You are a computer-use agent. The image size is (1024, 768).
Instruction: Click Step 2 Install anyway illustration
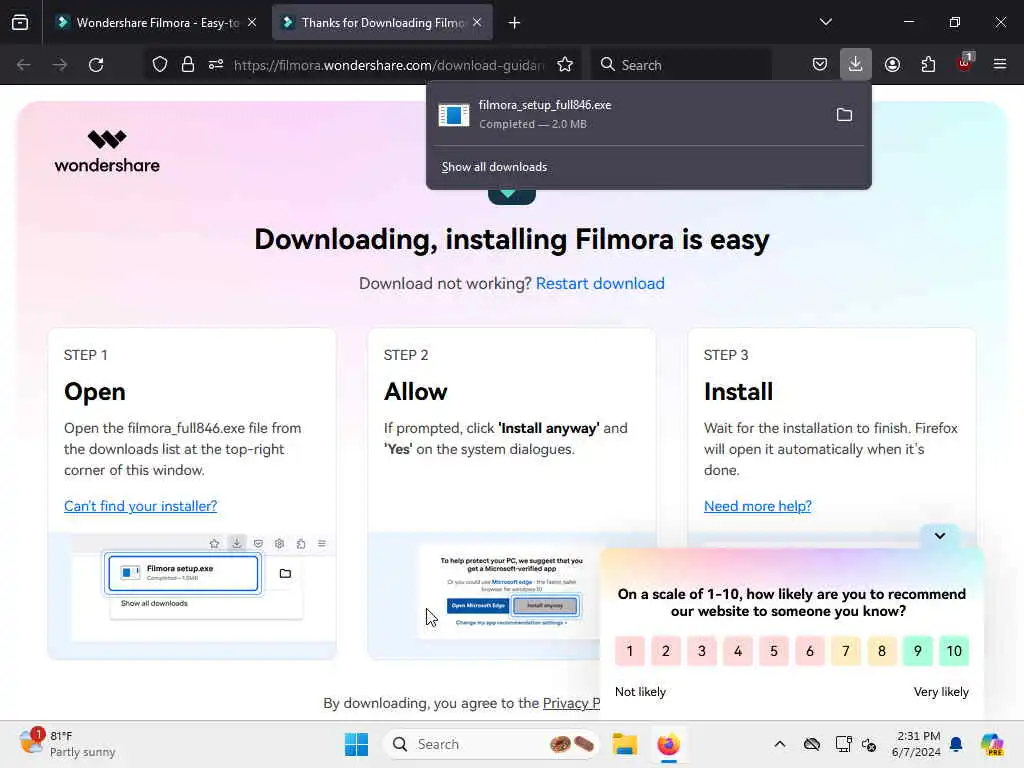tap(485, 596)
